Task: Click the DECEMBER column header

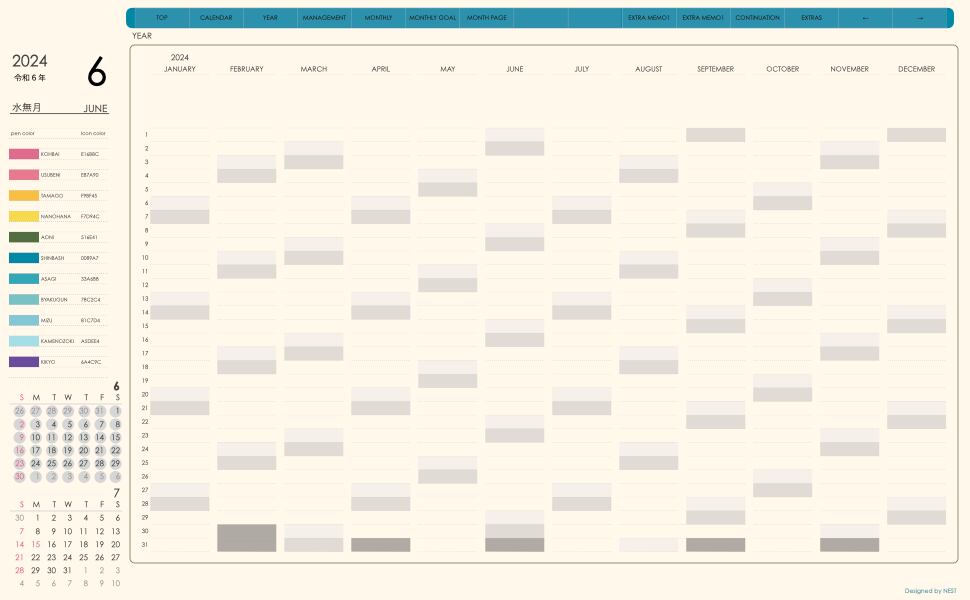Action: (x=916, y=69)
